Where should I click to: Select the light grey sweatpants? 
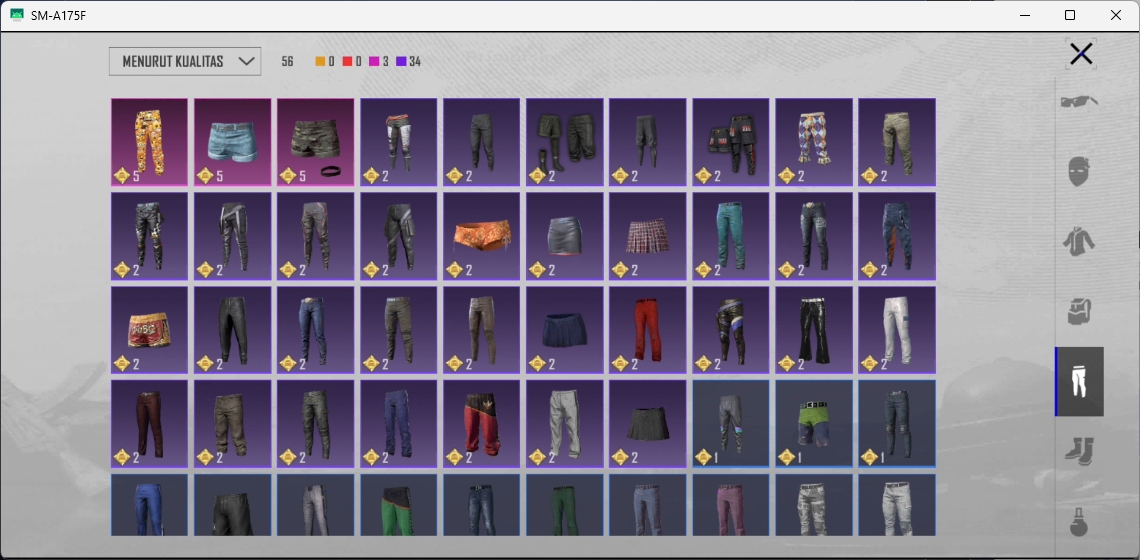(564, 424)
